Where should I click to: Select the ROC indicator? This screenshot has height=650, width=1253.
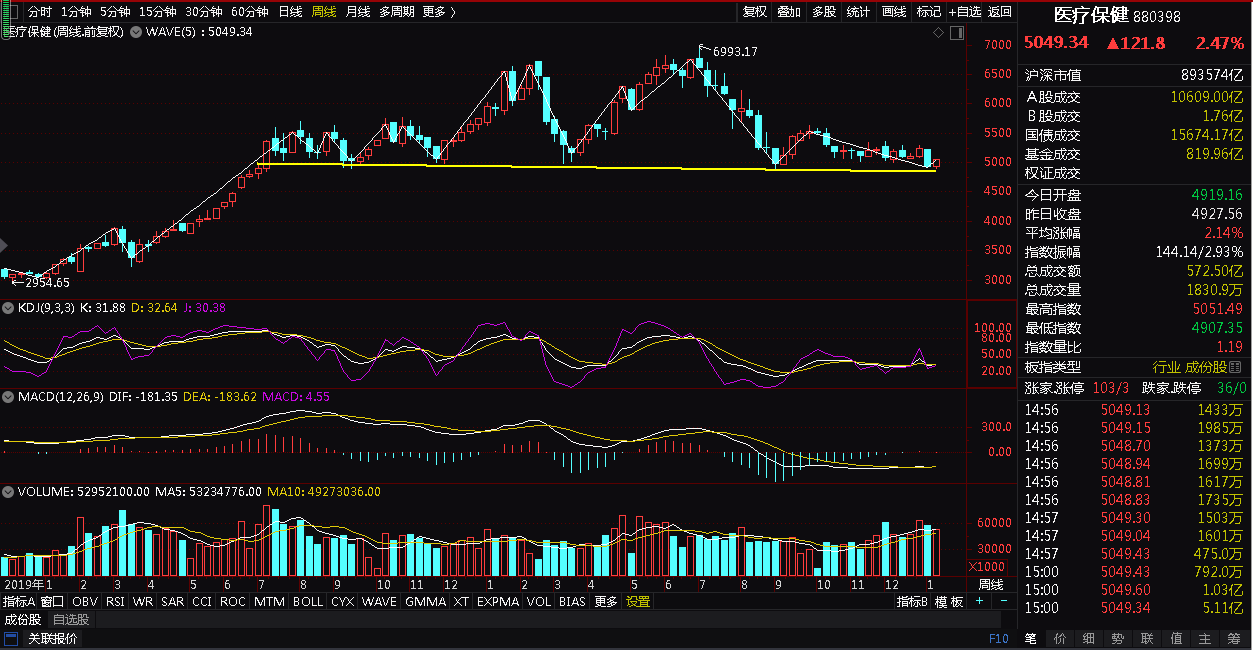[x=232, y=601]
